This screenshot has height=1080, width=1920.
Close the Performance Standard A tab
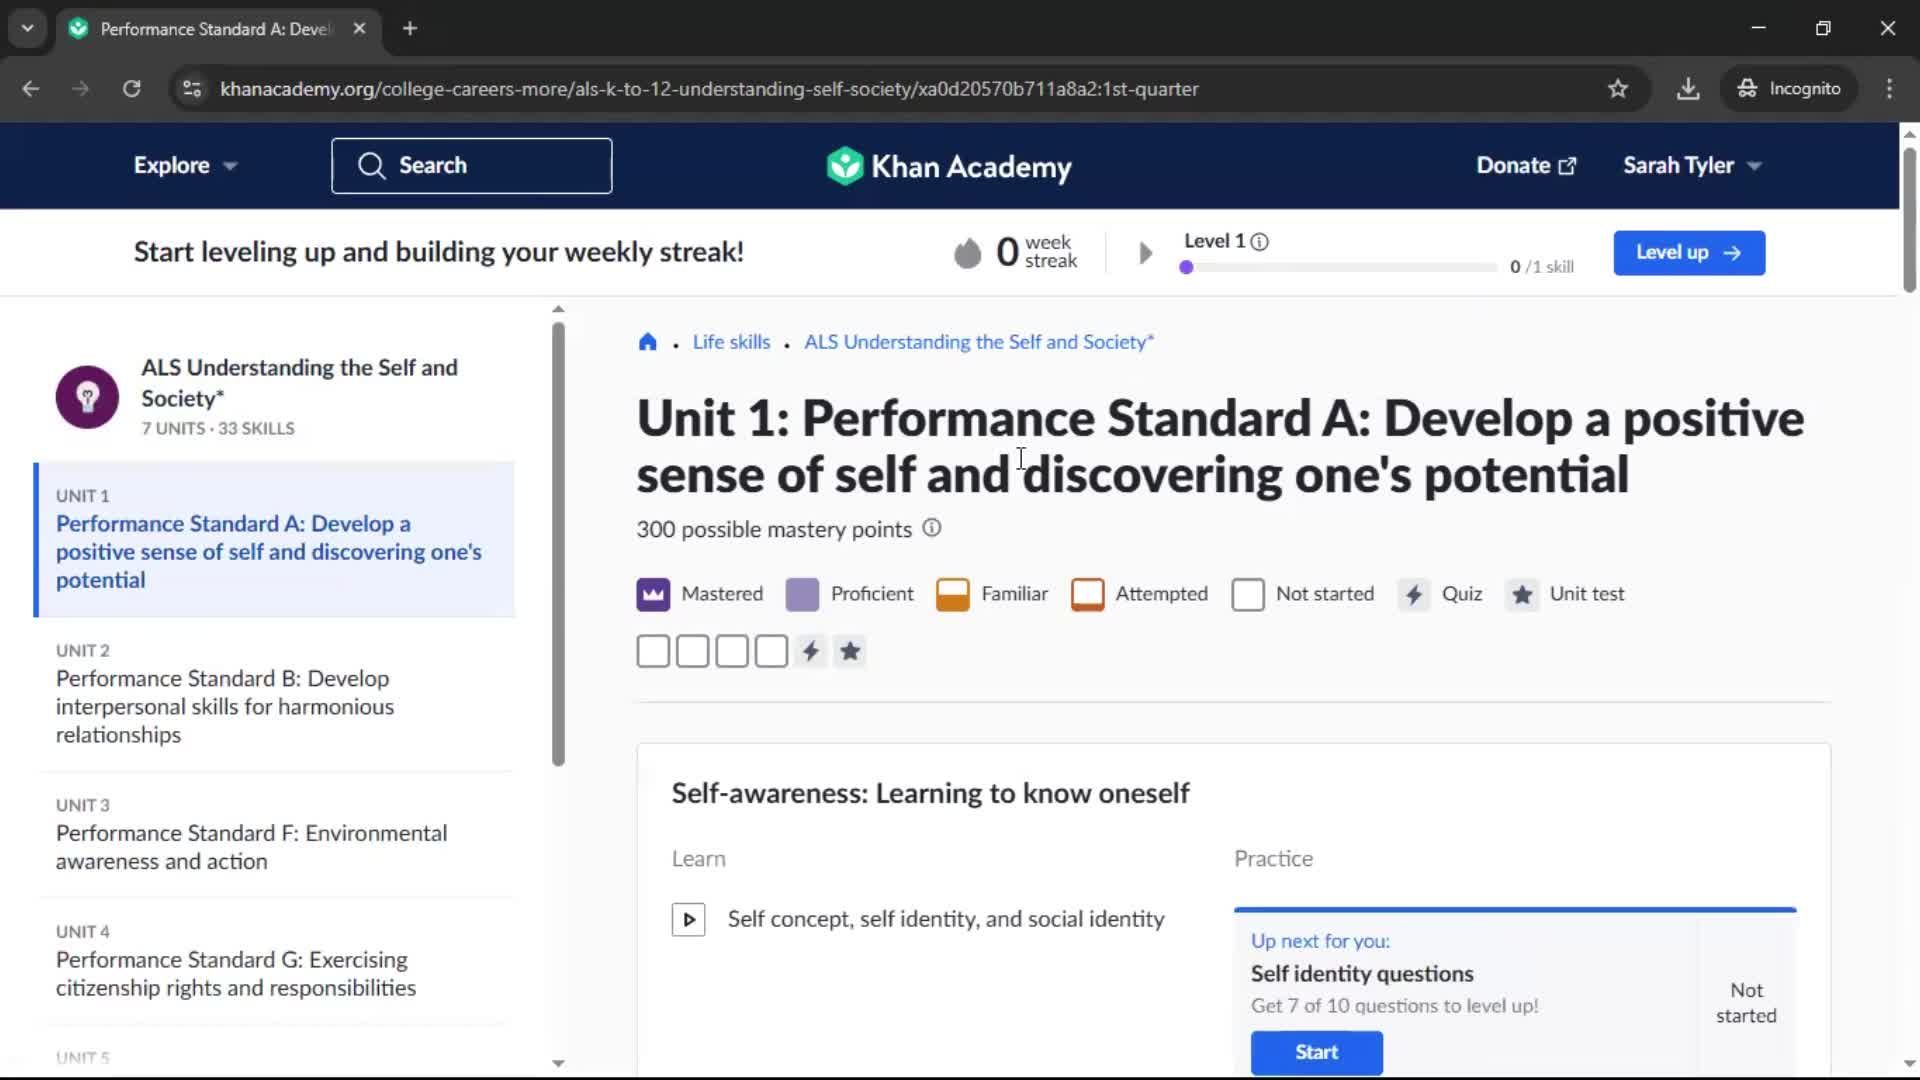click(x=359, y=29)
